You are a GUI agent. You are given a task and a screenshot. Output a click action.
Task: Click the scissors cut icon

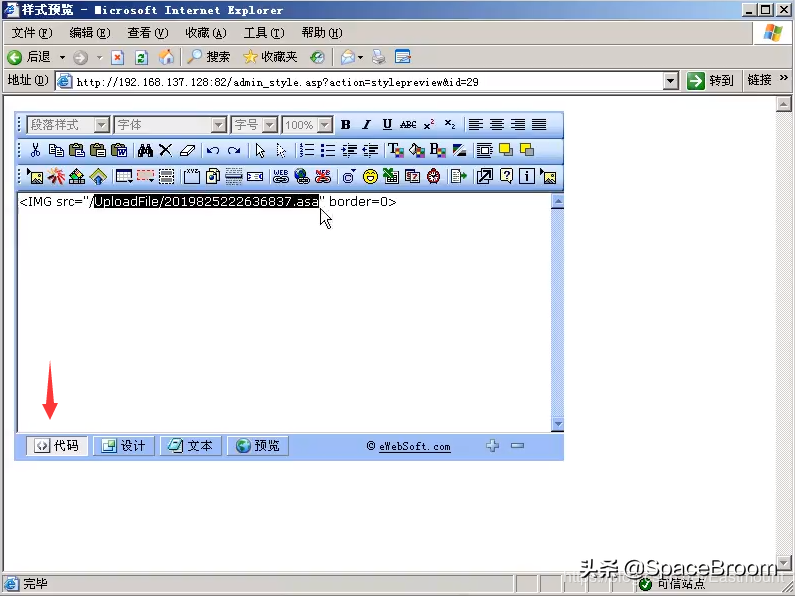35,151
